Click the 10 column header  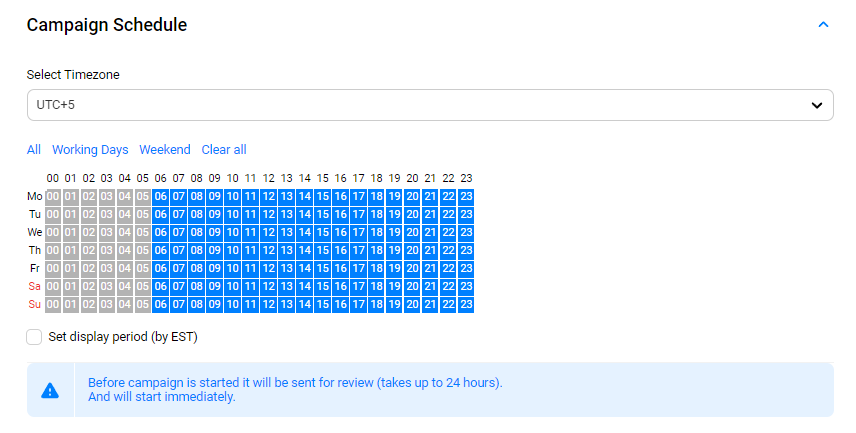click(232, 179)
